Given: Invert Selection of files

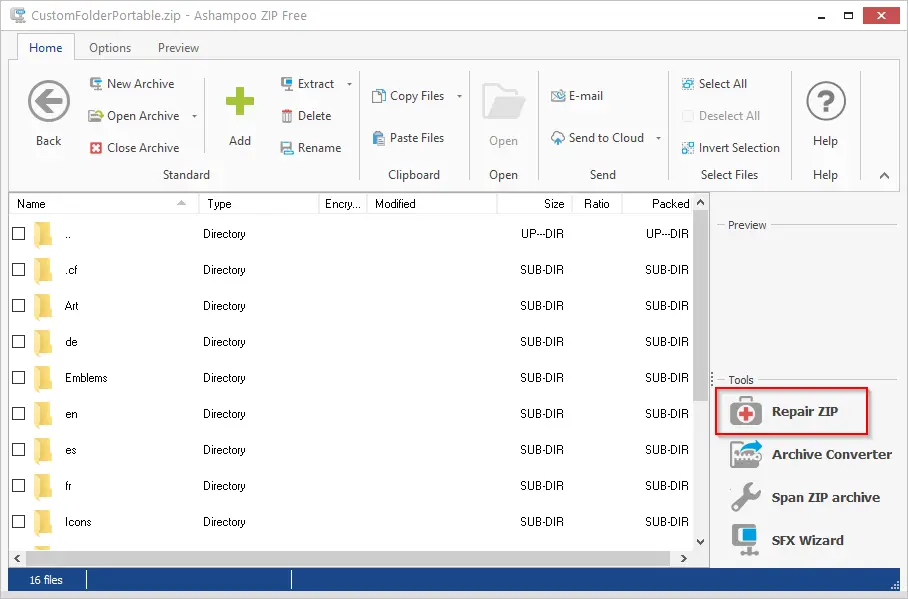Looking at the screenshot, I should click(731, 148).
